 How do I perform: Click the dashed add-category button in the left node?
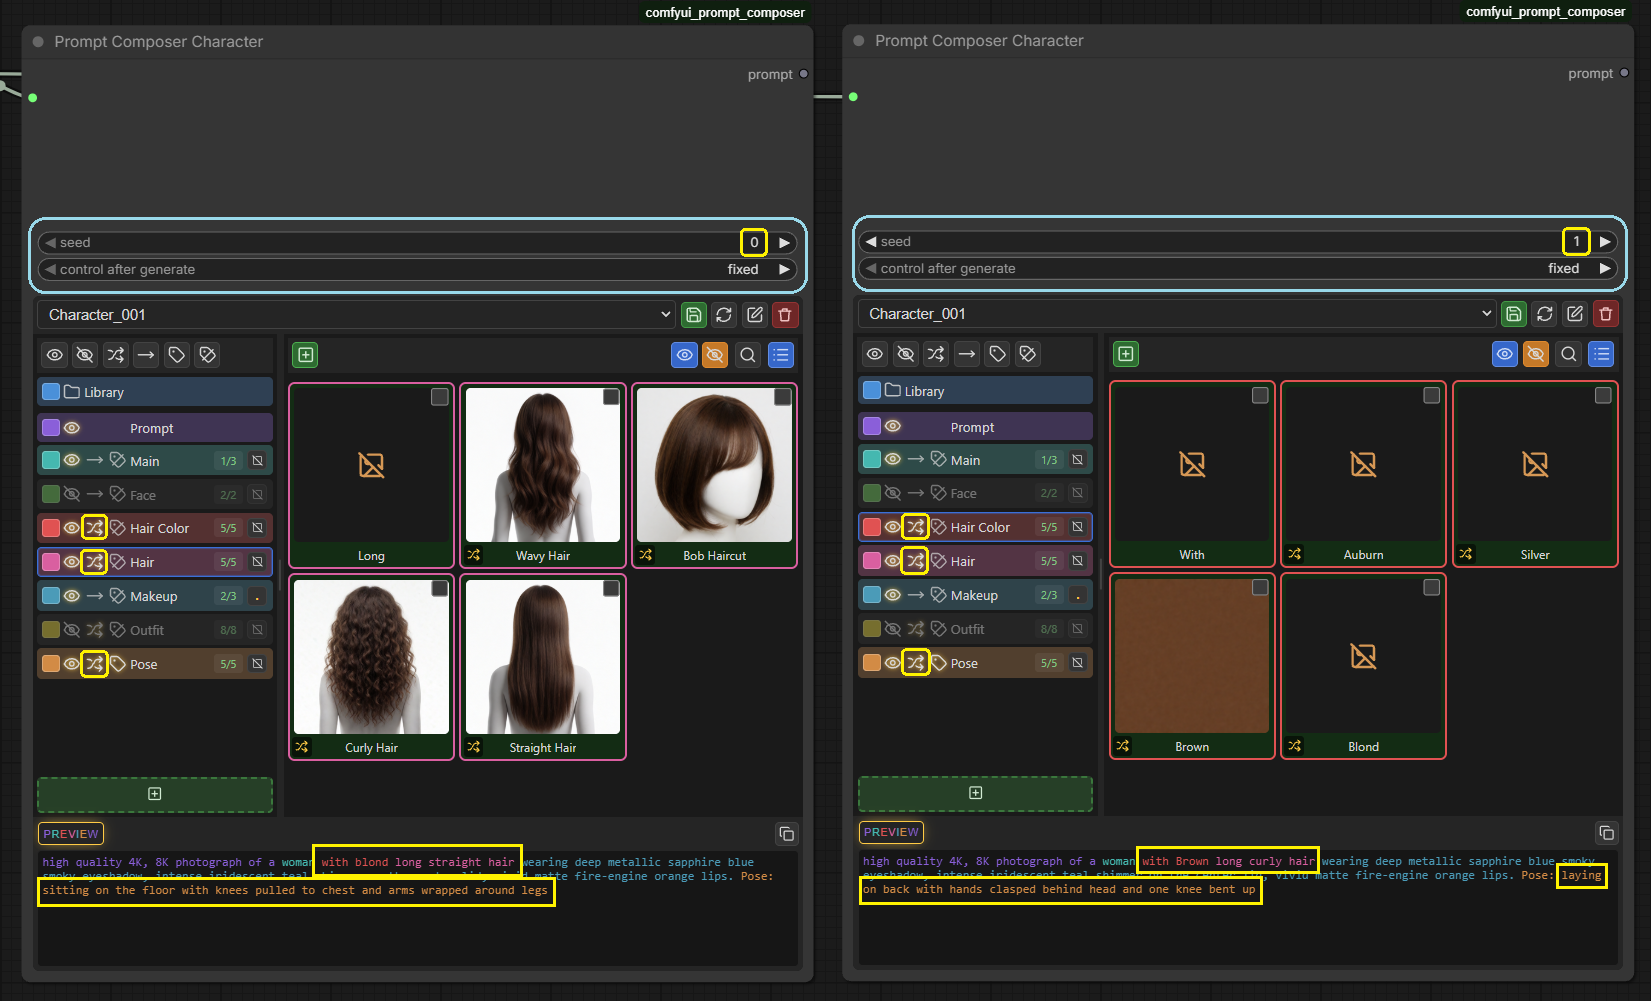[155, 795]
